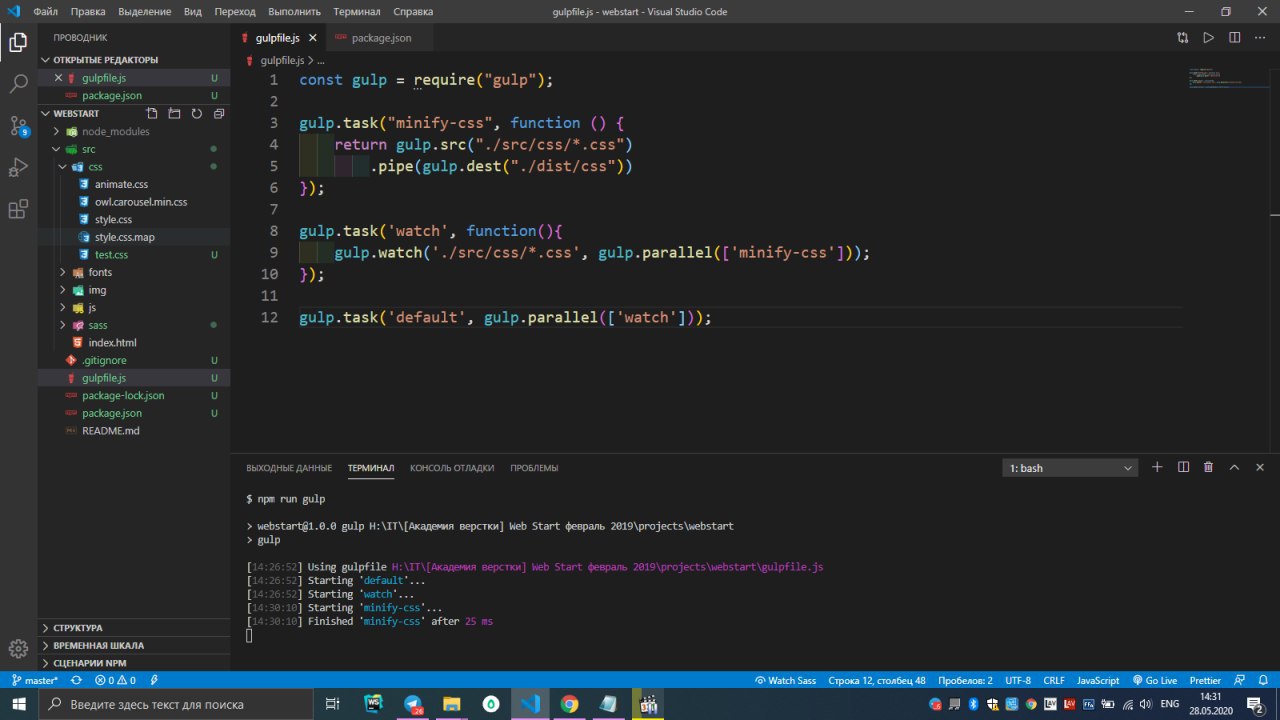Click master branch in status bar
The width and height of the screenshot is (1280, 720).
(x=34, y=680)
